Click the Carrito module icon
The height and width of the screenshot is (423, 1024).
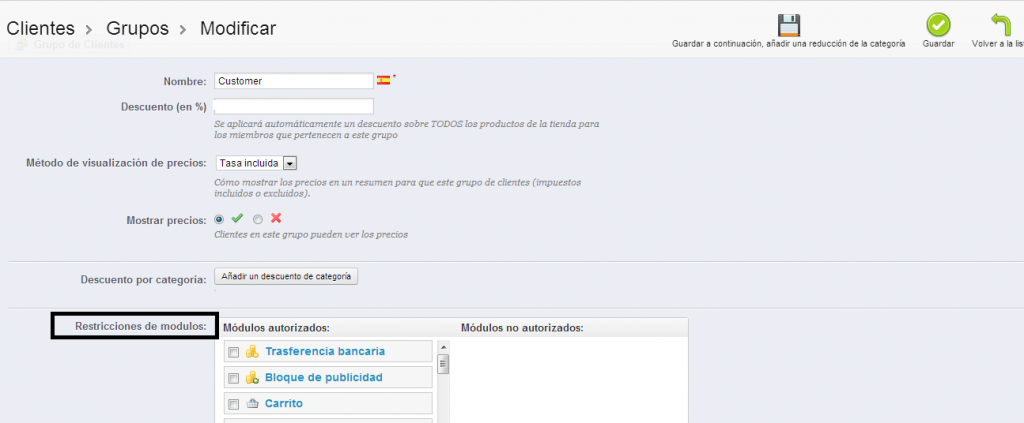pyautogui.click(x=252, y=404)
